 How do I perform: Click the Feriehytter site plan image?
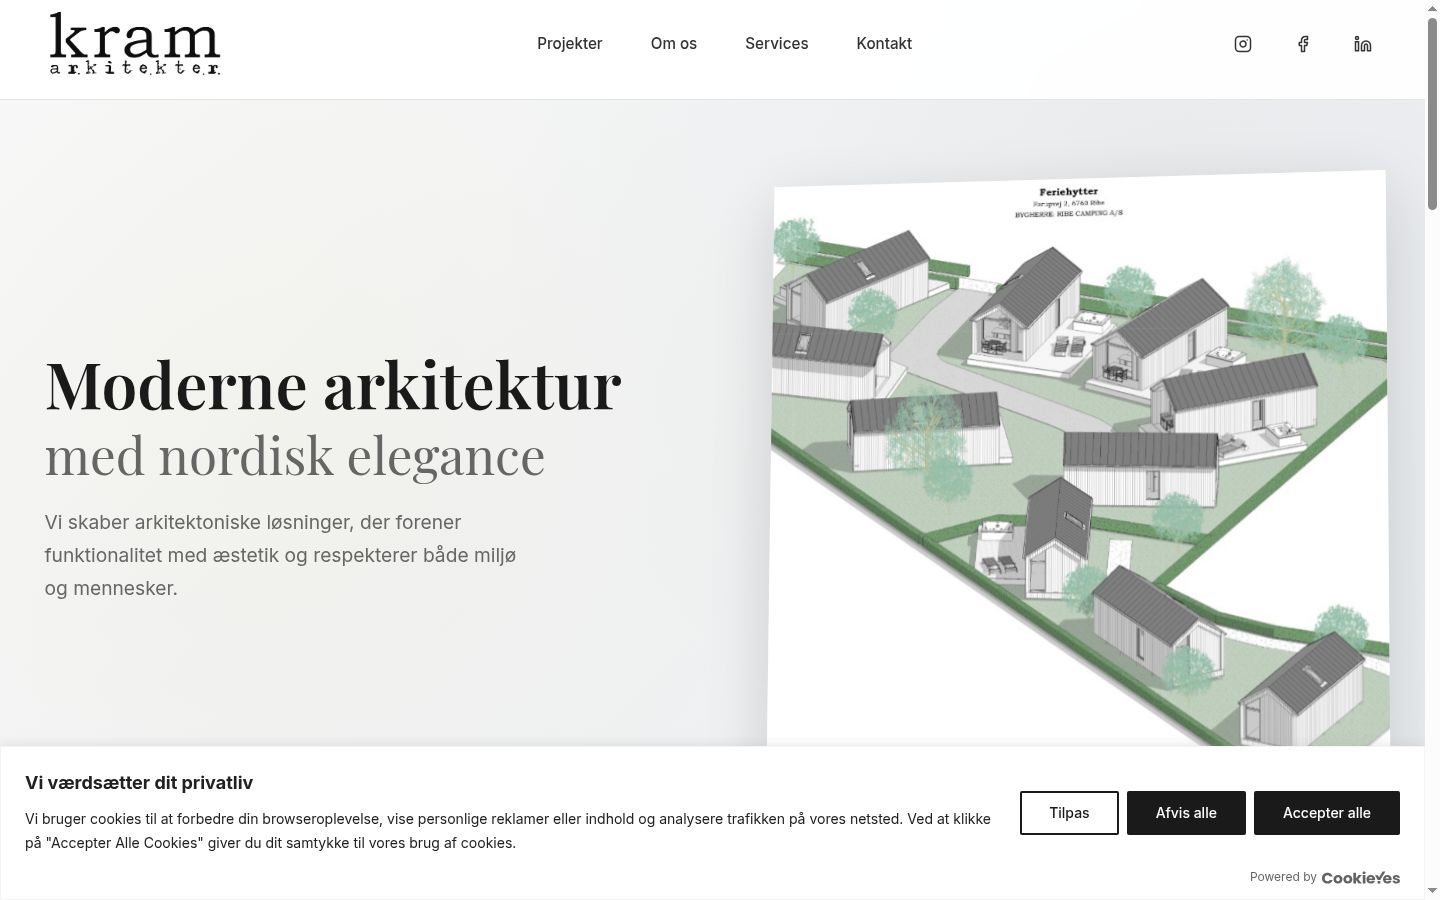point(1078,458)
